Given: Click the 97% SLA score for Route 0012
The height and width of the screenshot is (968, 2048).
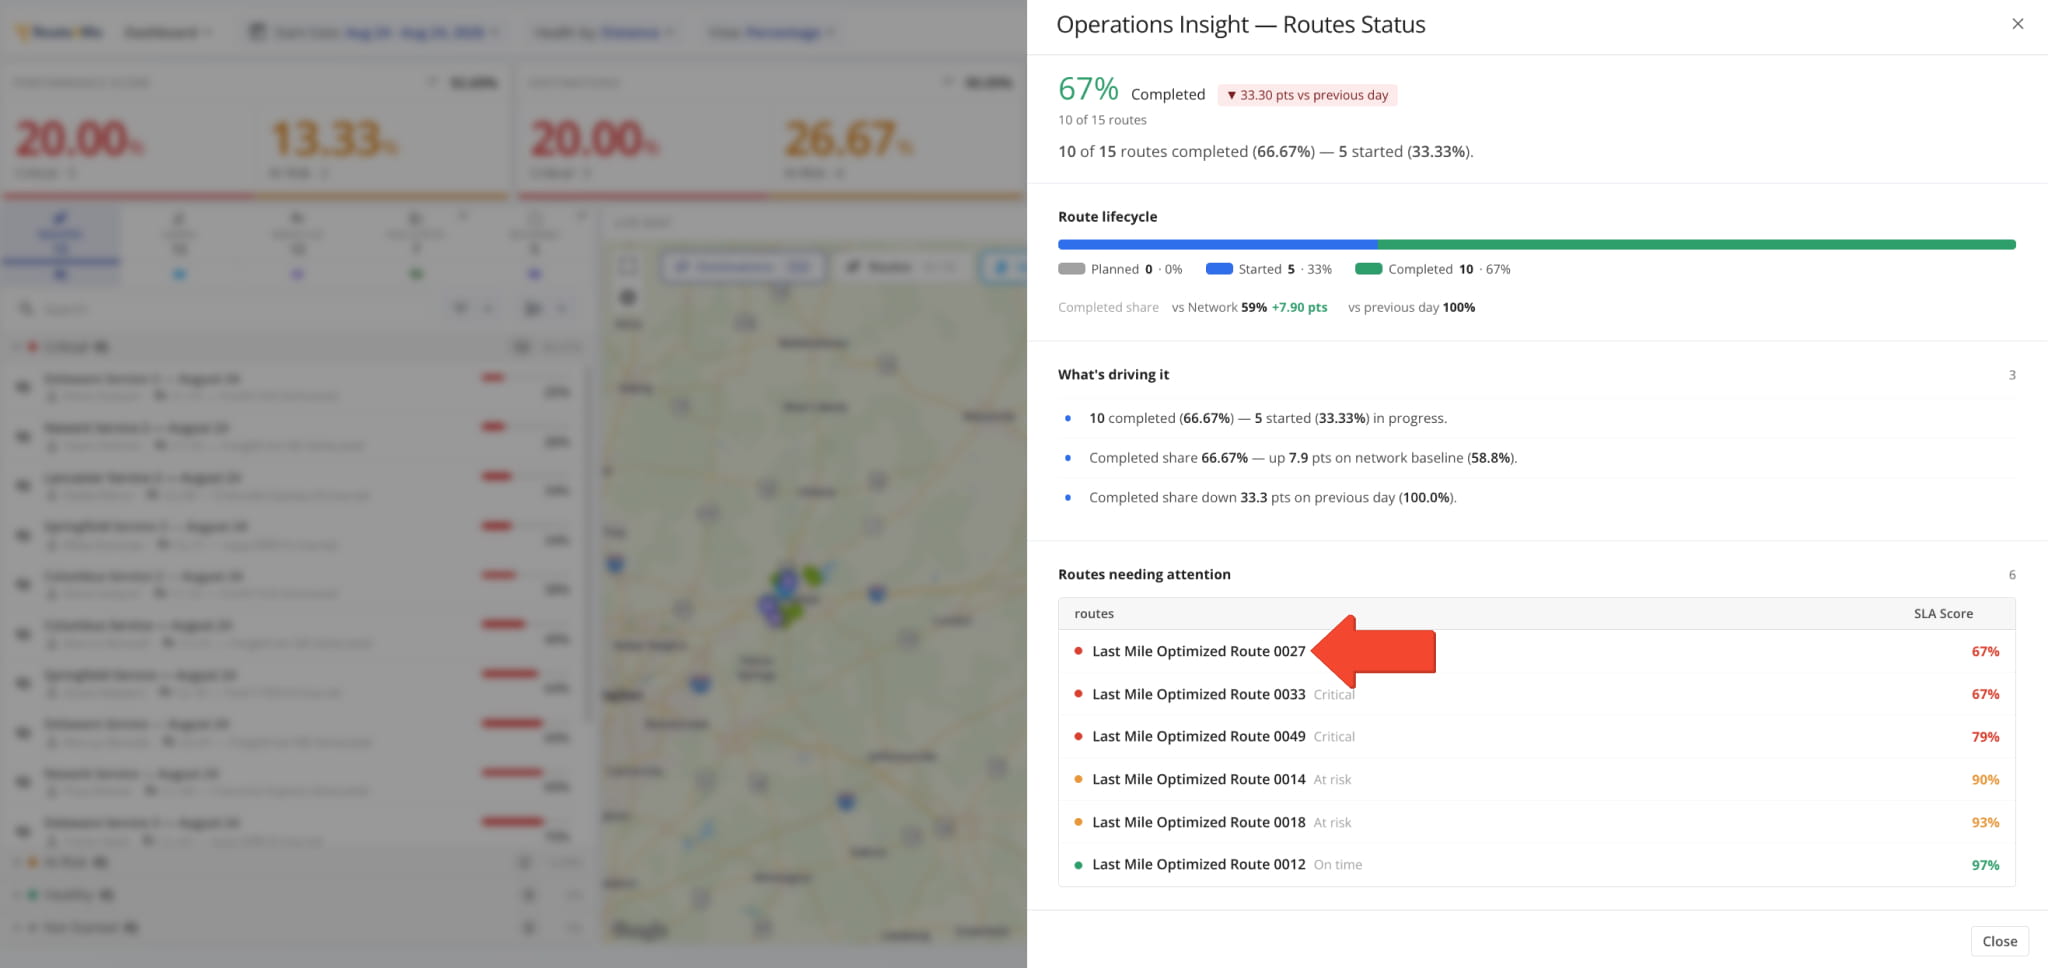Looking at the screenshot, I should coord(1985,865).
